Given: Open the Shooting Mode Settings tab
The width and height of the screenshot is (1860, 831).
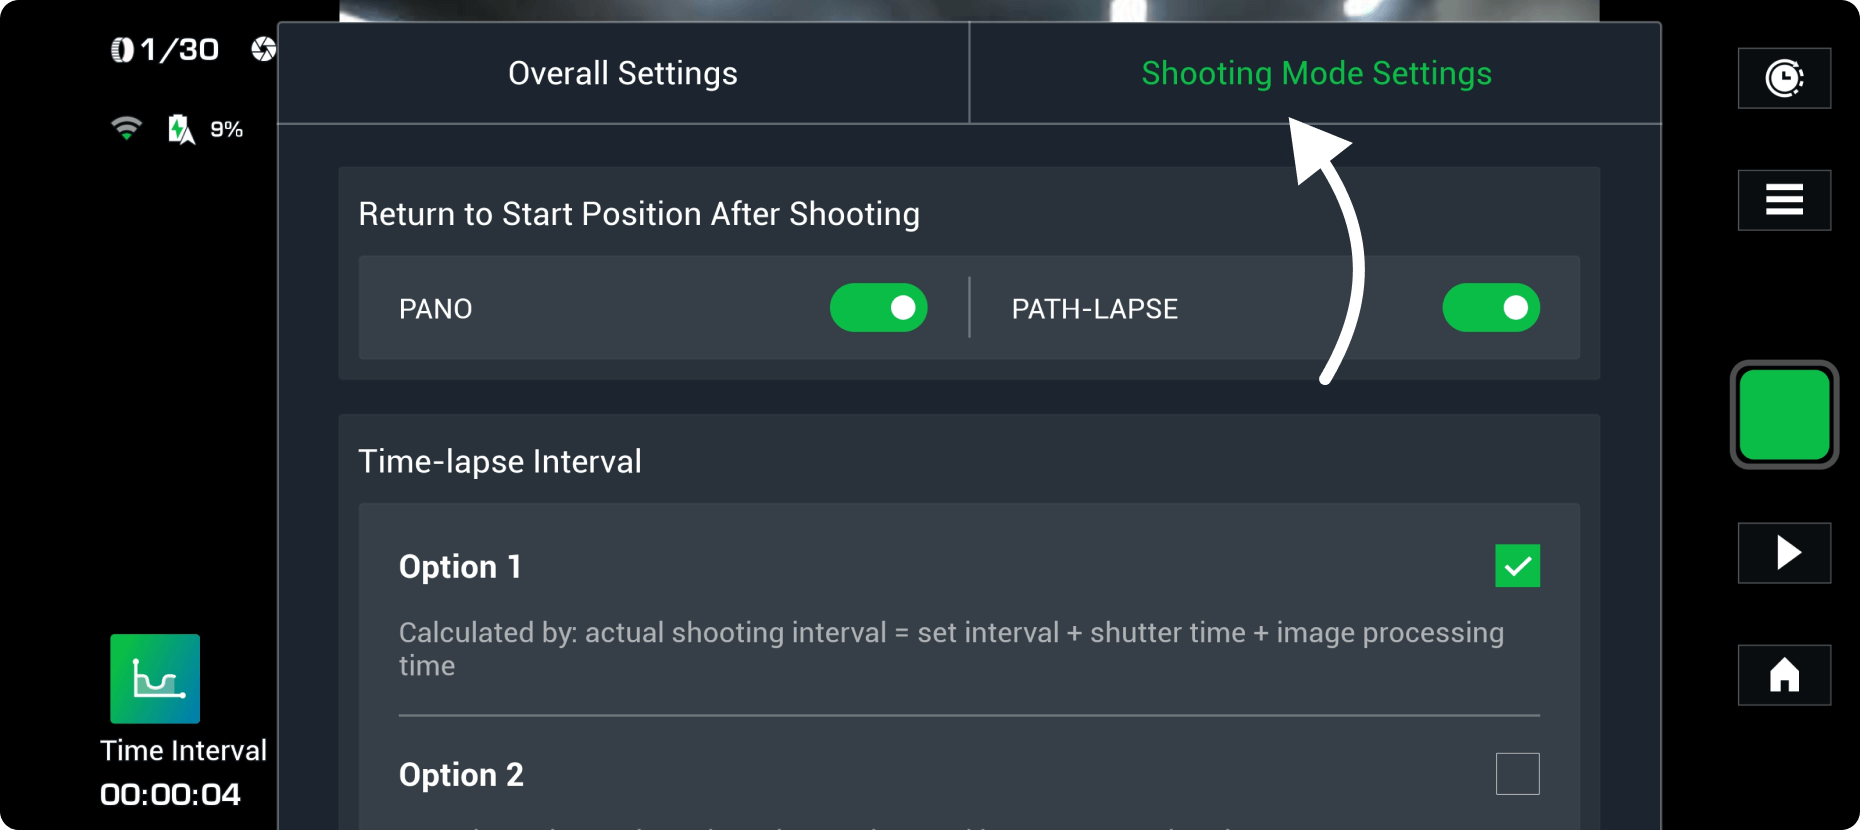Looking at the screenshot, I should click(x=1316, y=72).
